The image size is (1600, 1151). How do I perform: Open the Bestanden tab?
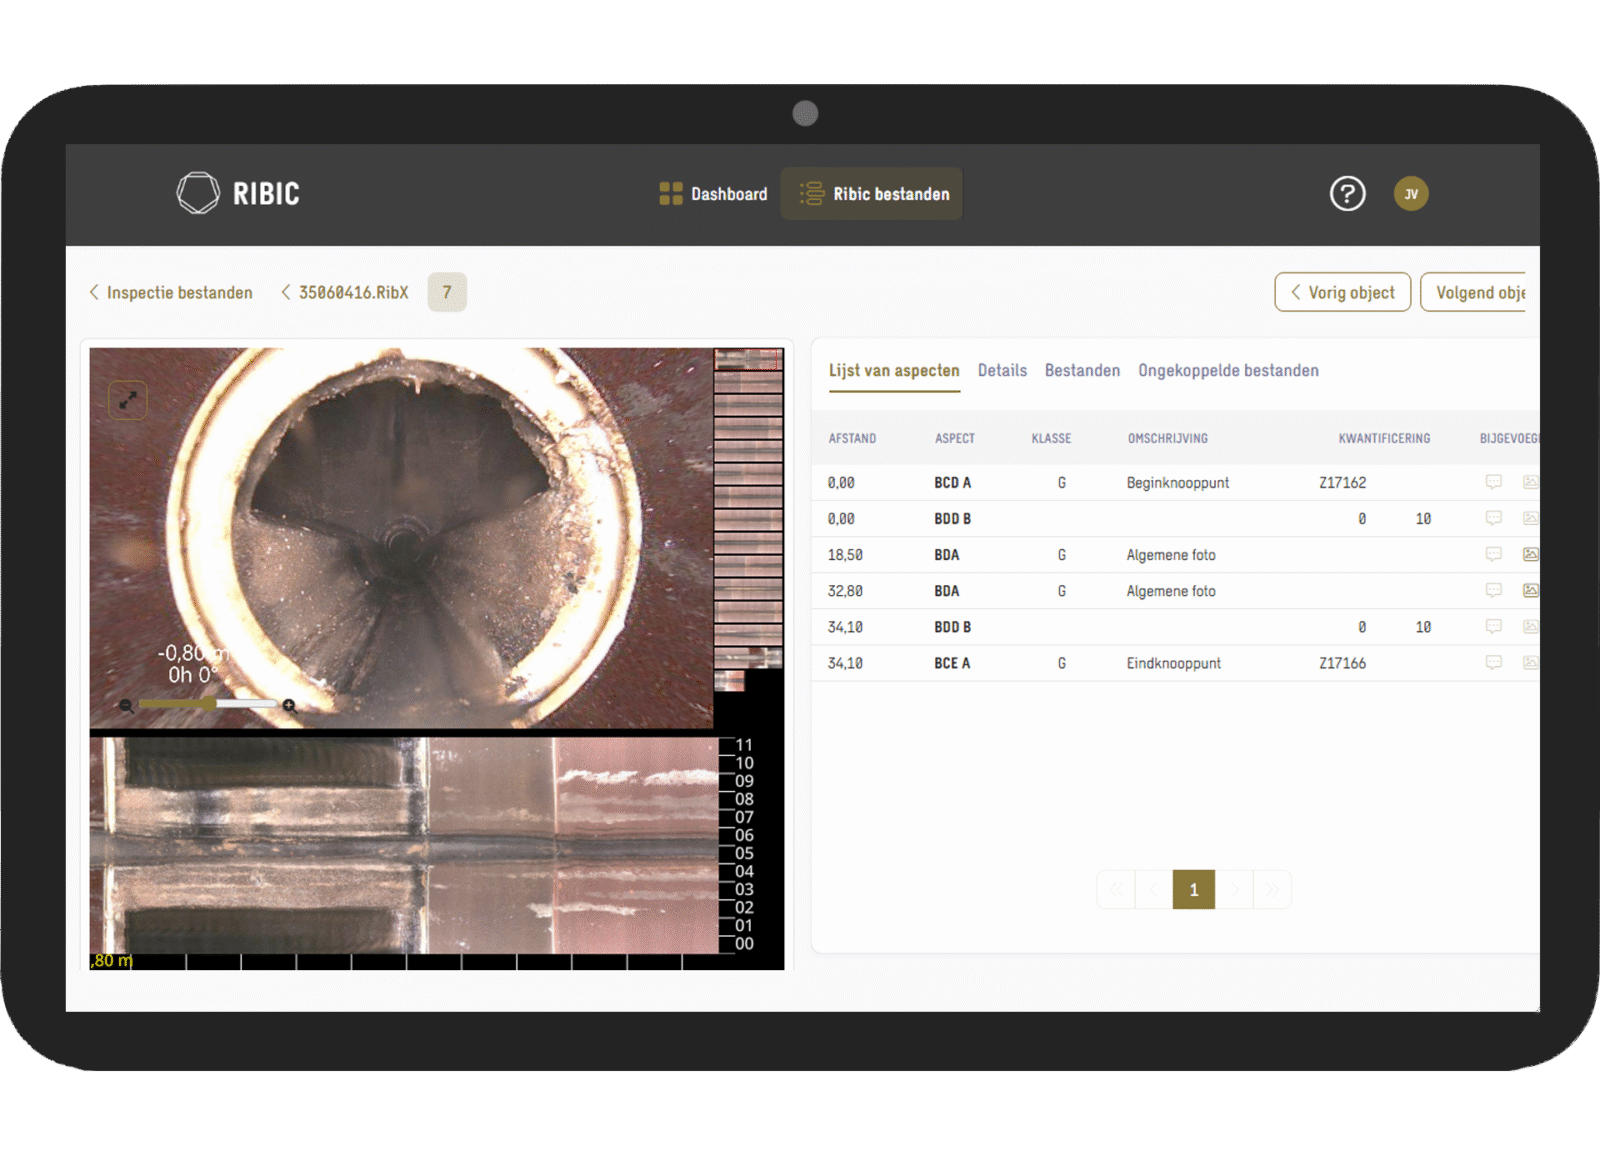pos(1082,370)
